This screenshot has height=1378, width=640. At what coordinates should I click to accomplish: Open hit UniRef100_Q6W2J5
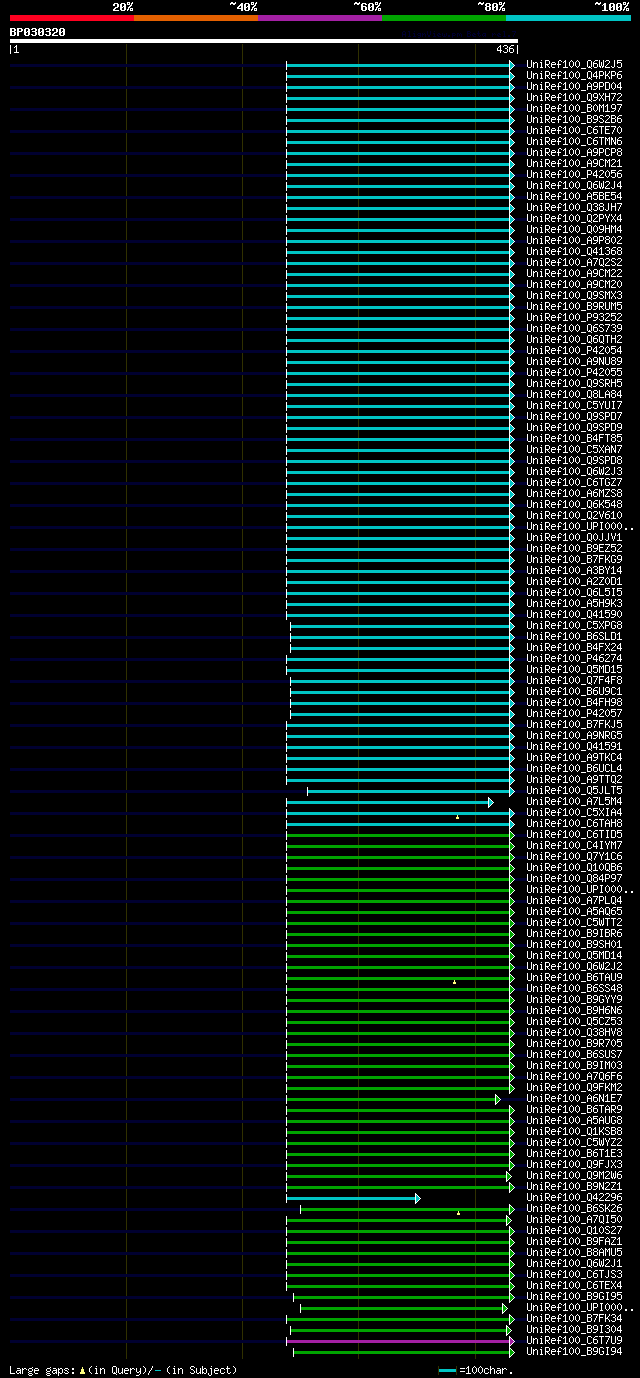(x=574, y=64)
